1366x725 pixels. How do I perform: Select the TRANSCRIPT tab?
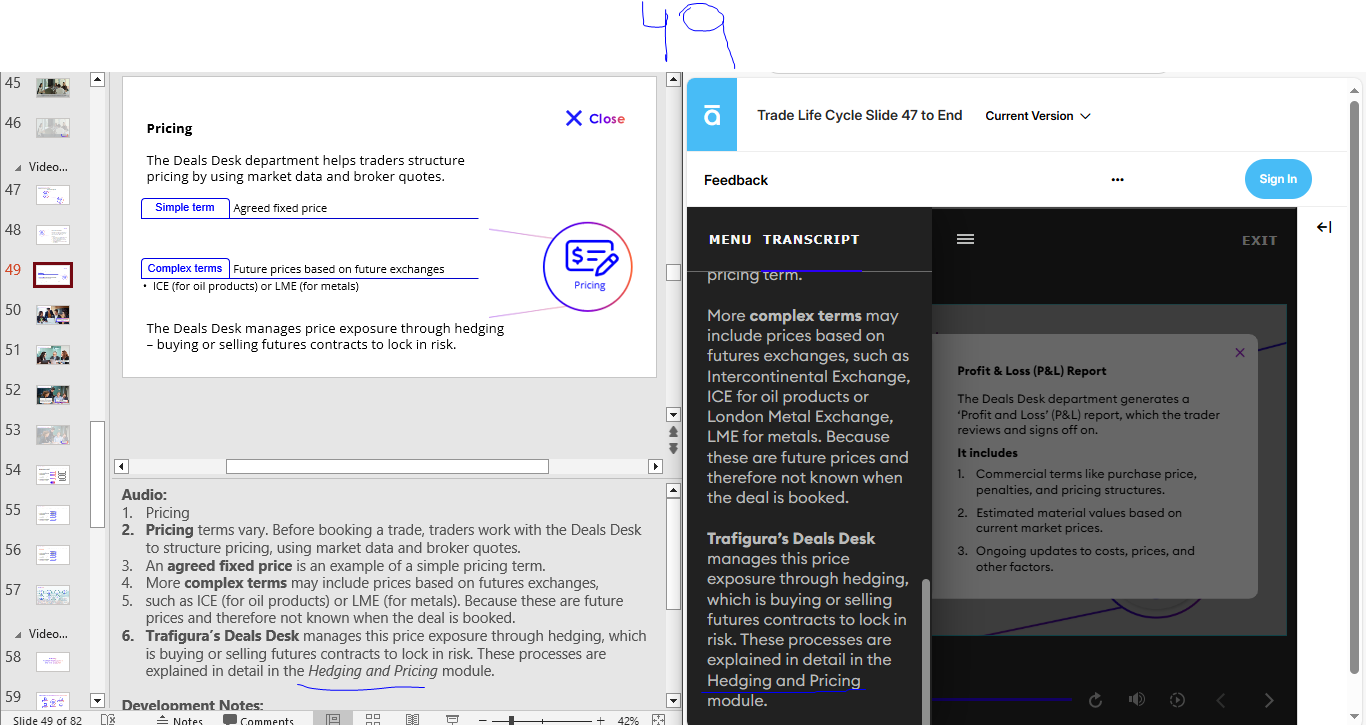pyautogui.click(x=810, y=240)
